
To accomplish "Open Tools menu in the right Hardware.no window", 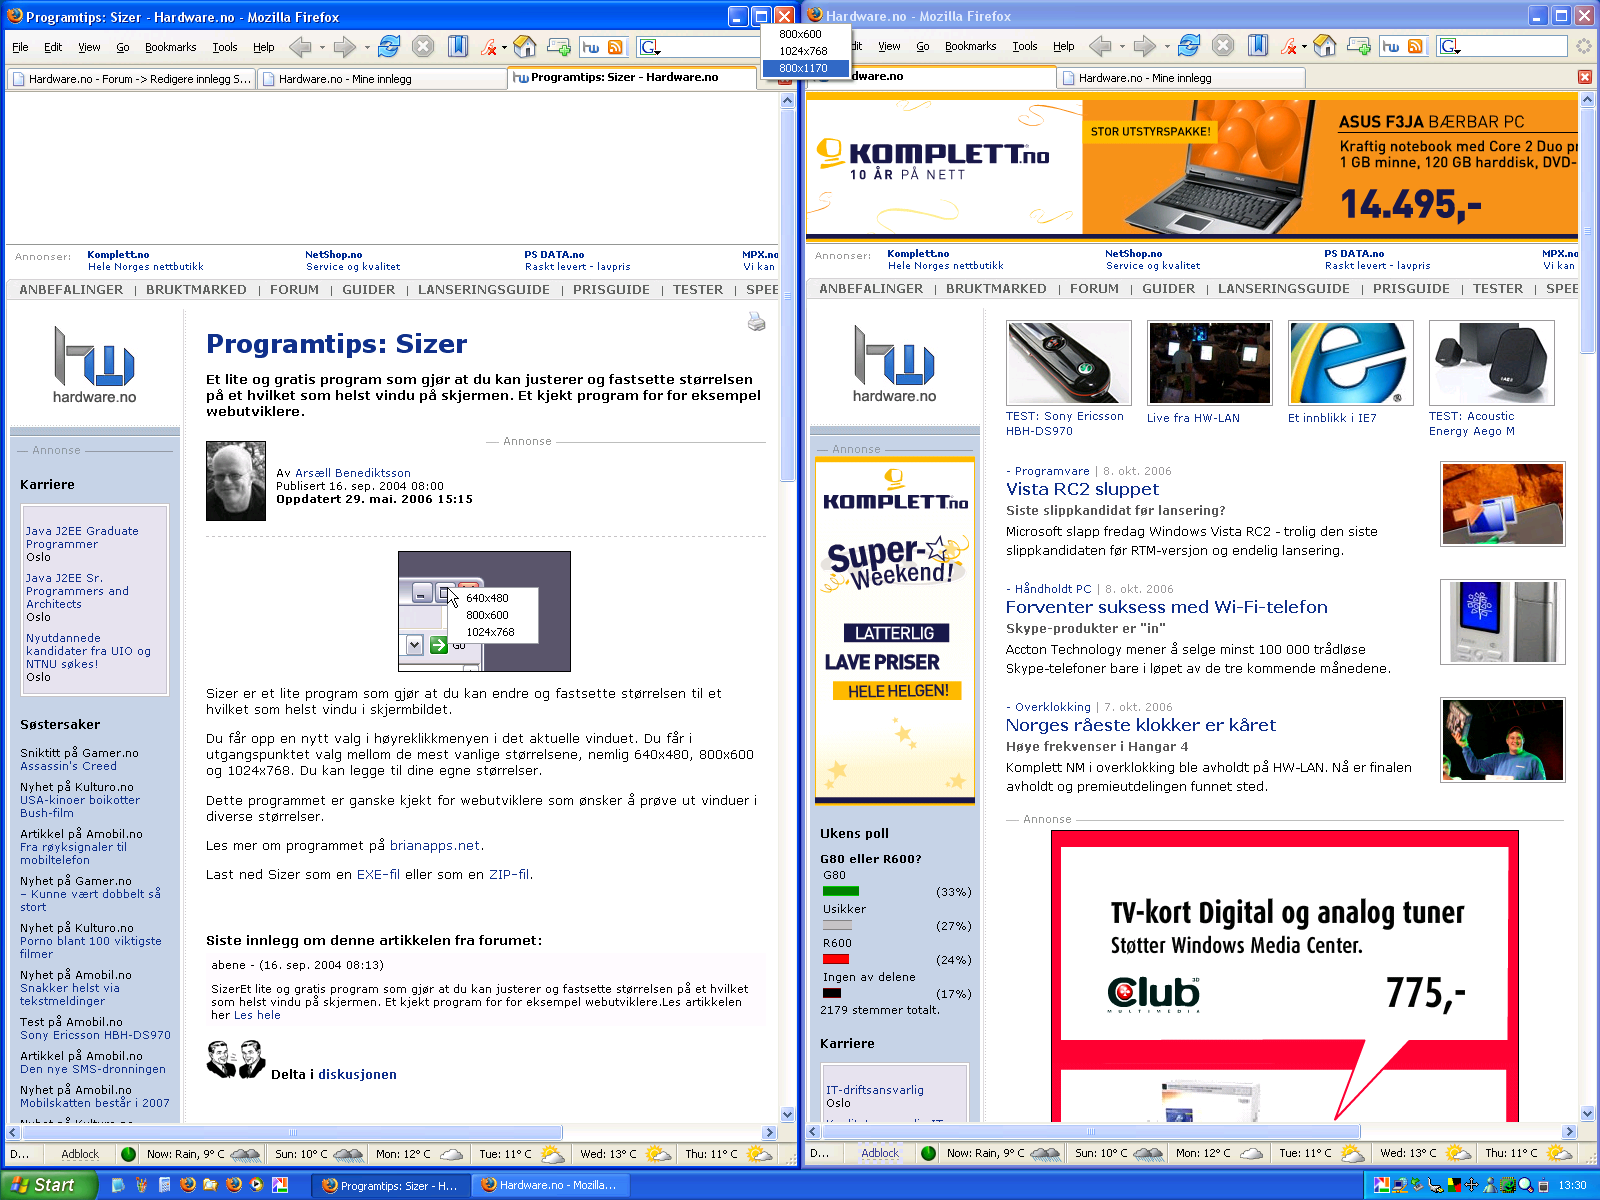I will click(1024, 46).
